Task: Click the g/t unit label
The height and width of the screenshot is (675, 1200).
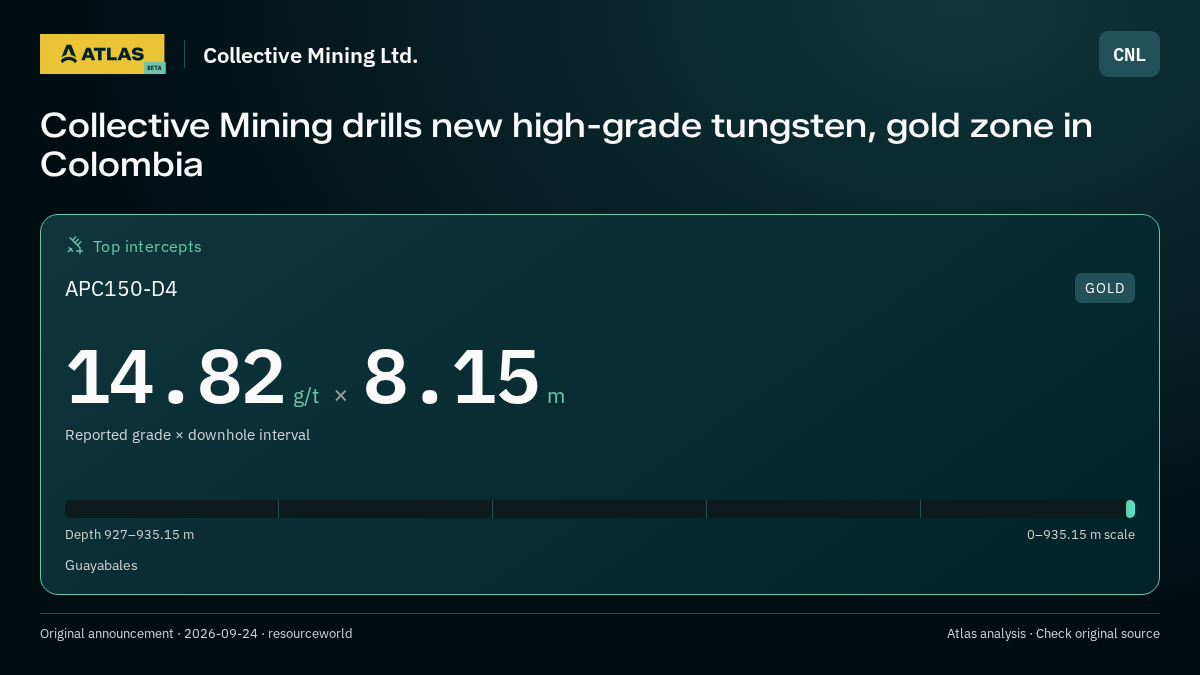Action: tap(306, 396)
